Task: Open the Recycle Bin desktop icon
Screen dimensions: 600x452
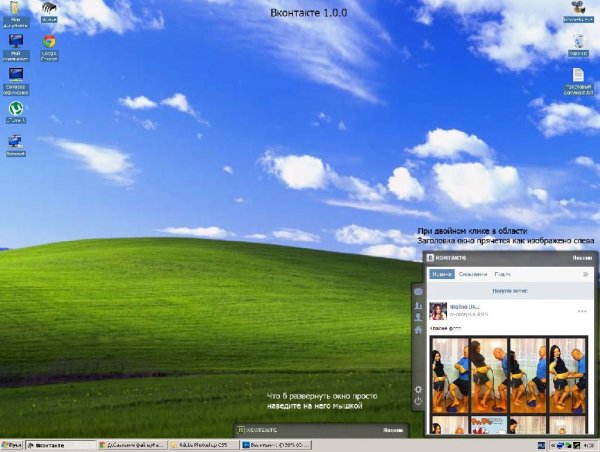Action: (x=578, y=45)
